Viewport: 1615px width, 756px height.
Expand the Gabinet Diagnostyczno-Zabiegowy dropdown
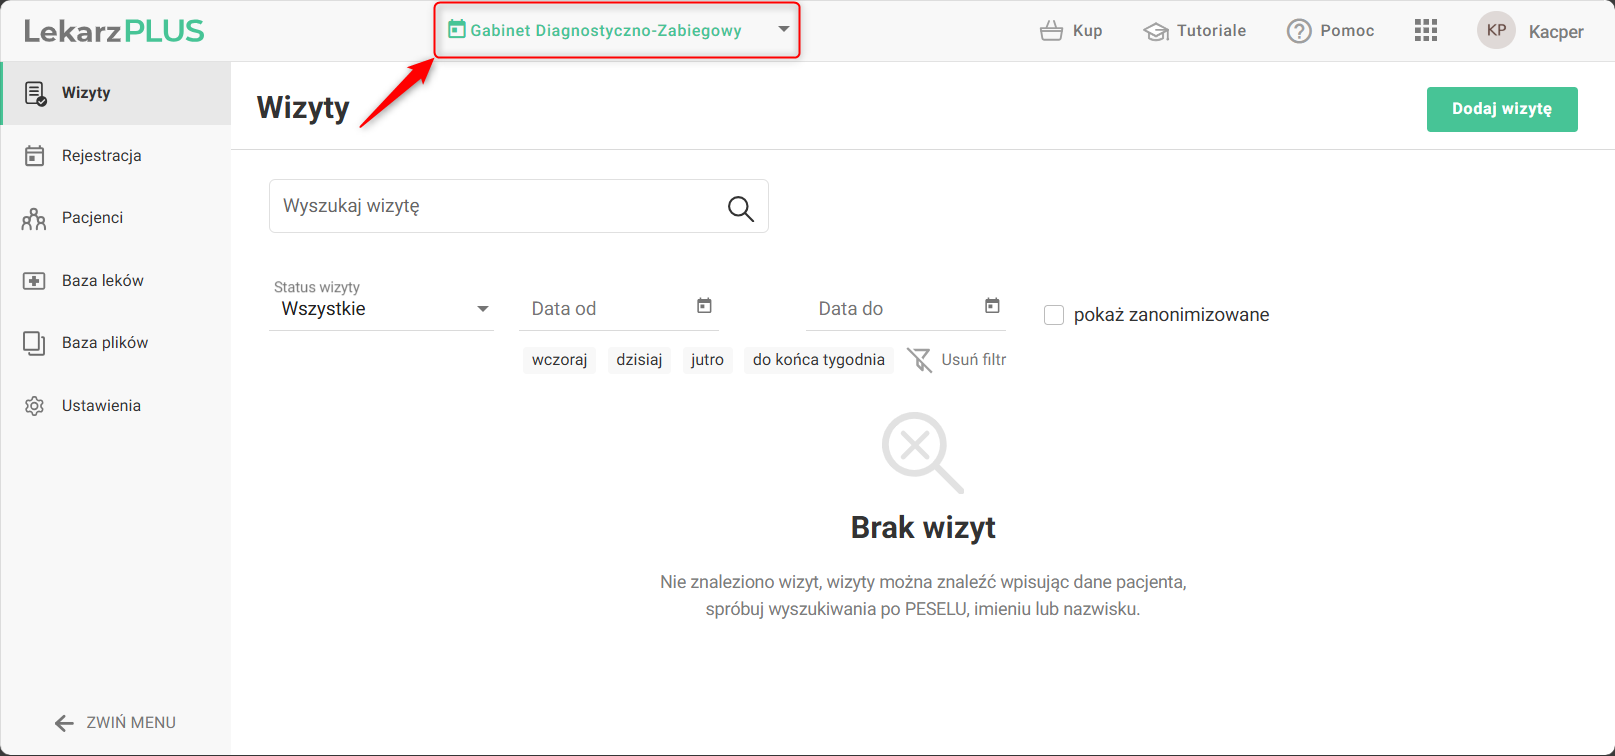click(783, 30)
